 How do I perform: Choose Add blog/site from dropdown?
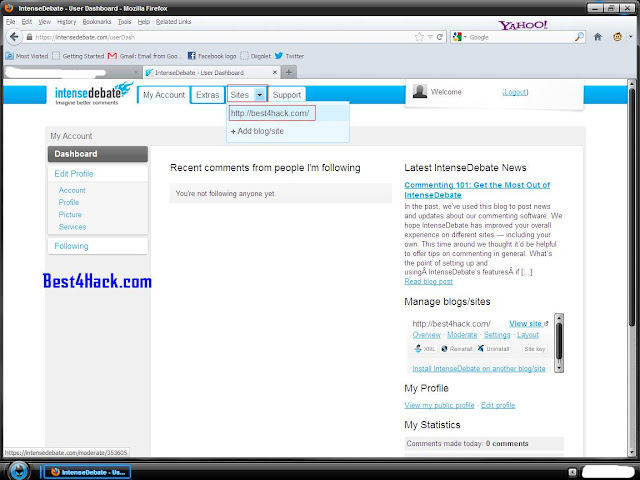(x=257, y=131)
